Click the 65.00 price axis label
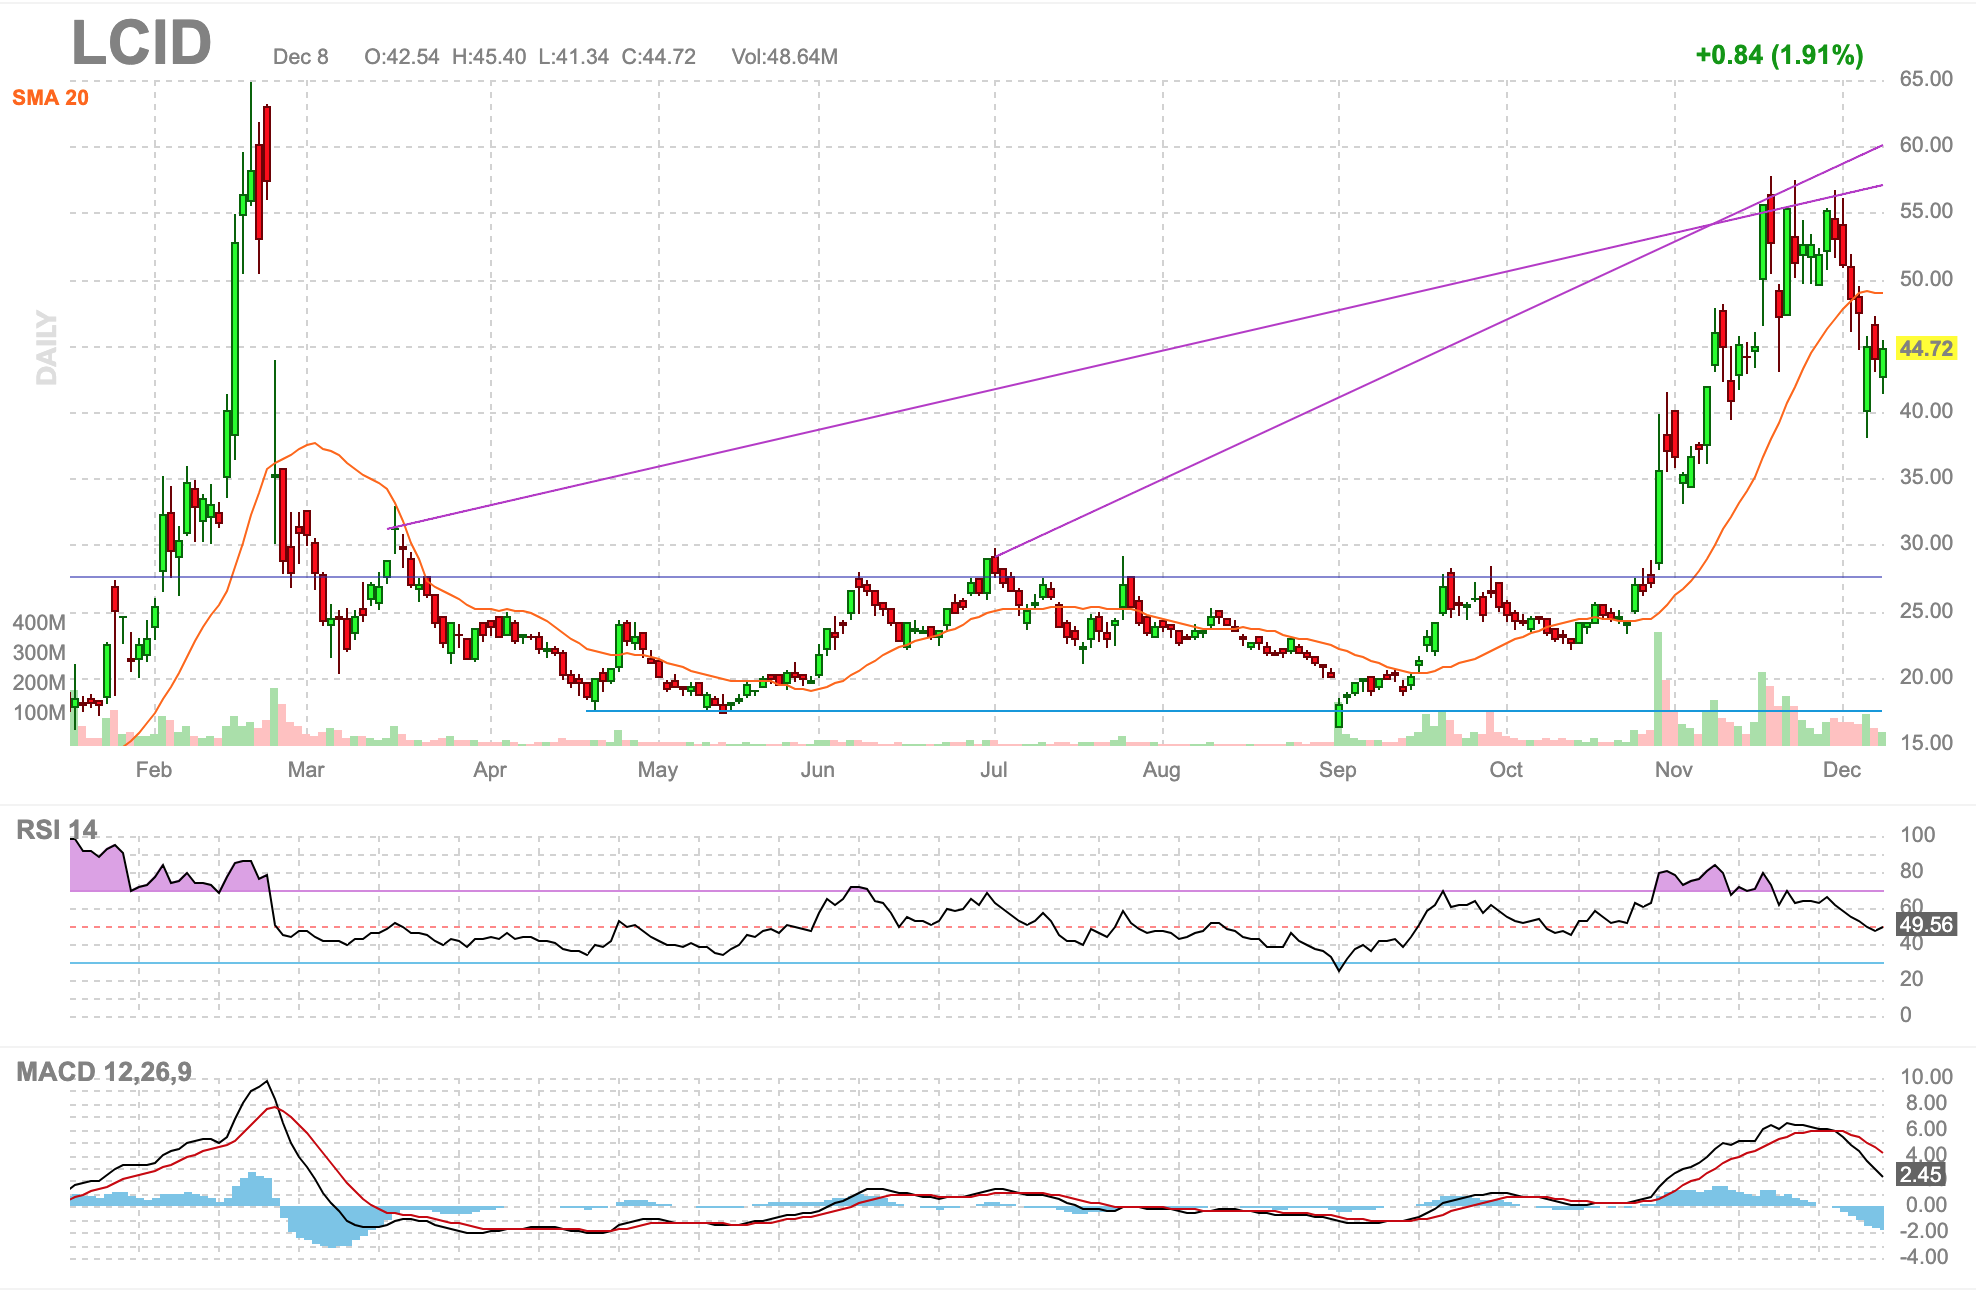 pyautogui.click(x=1926, y=79)
